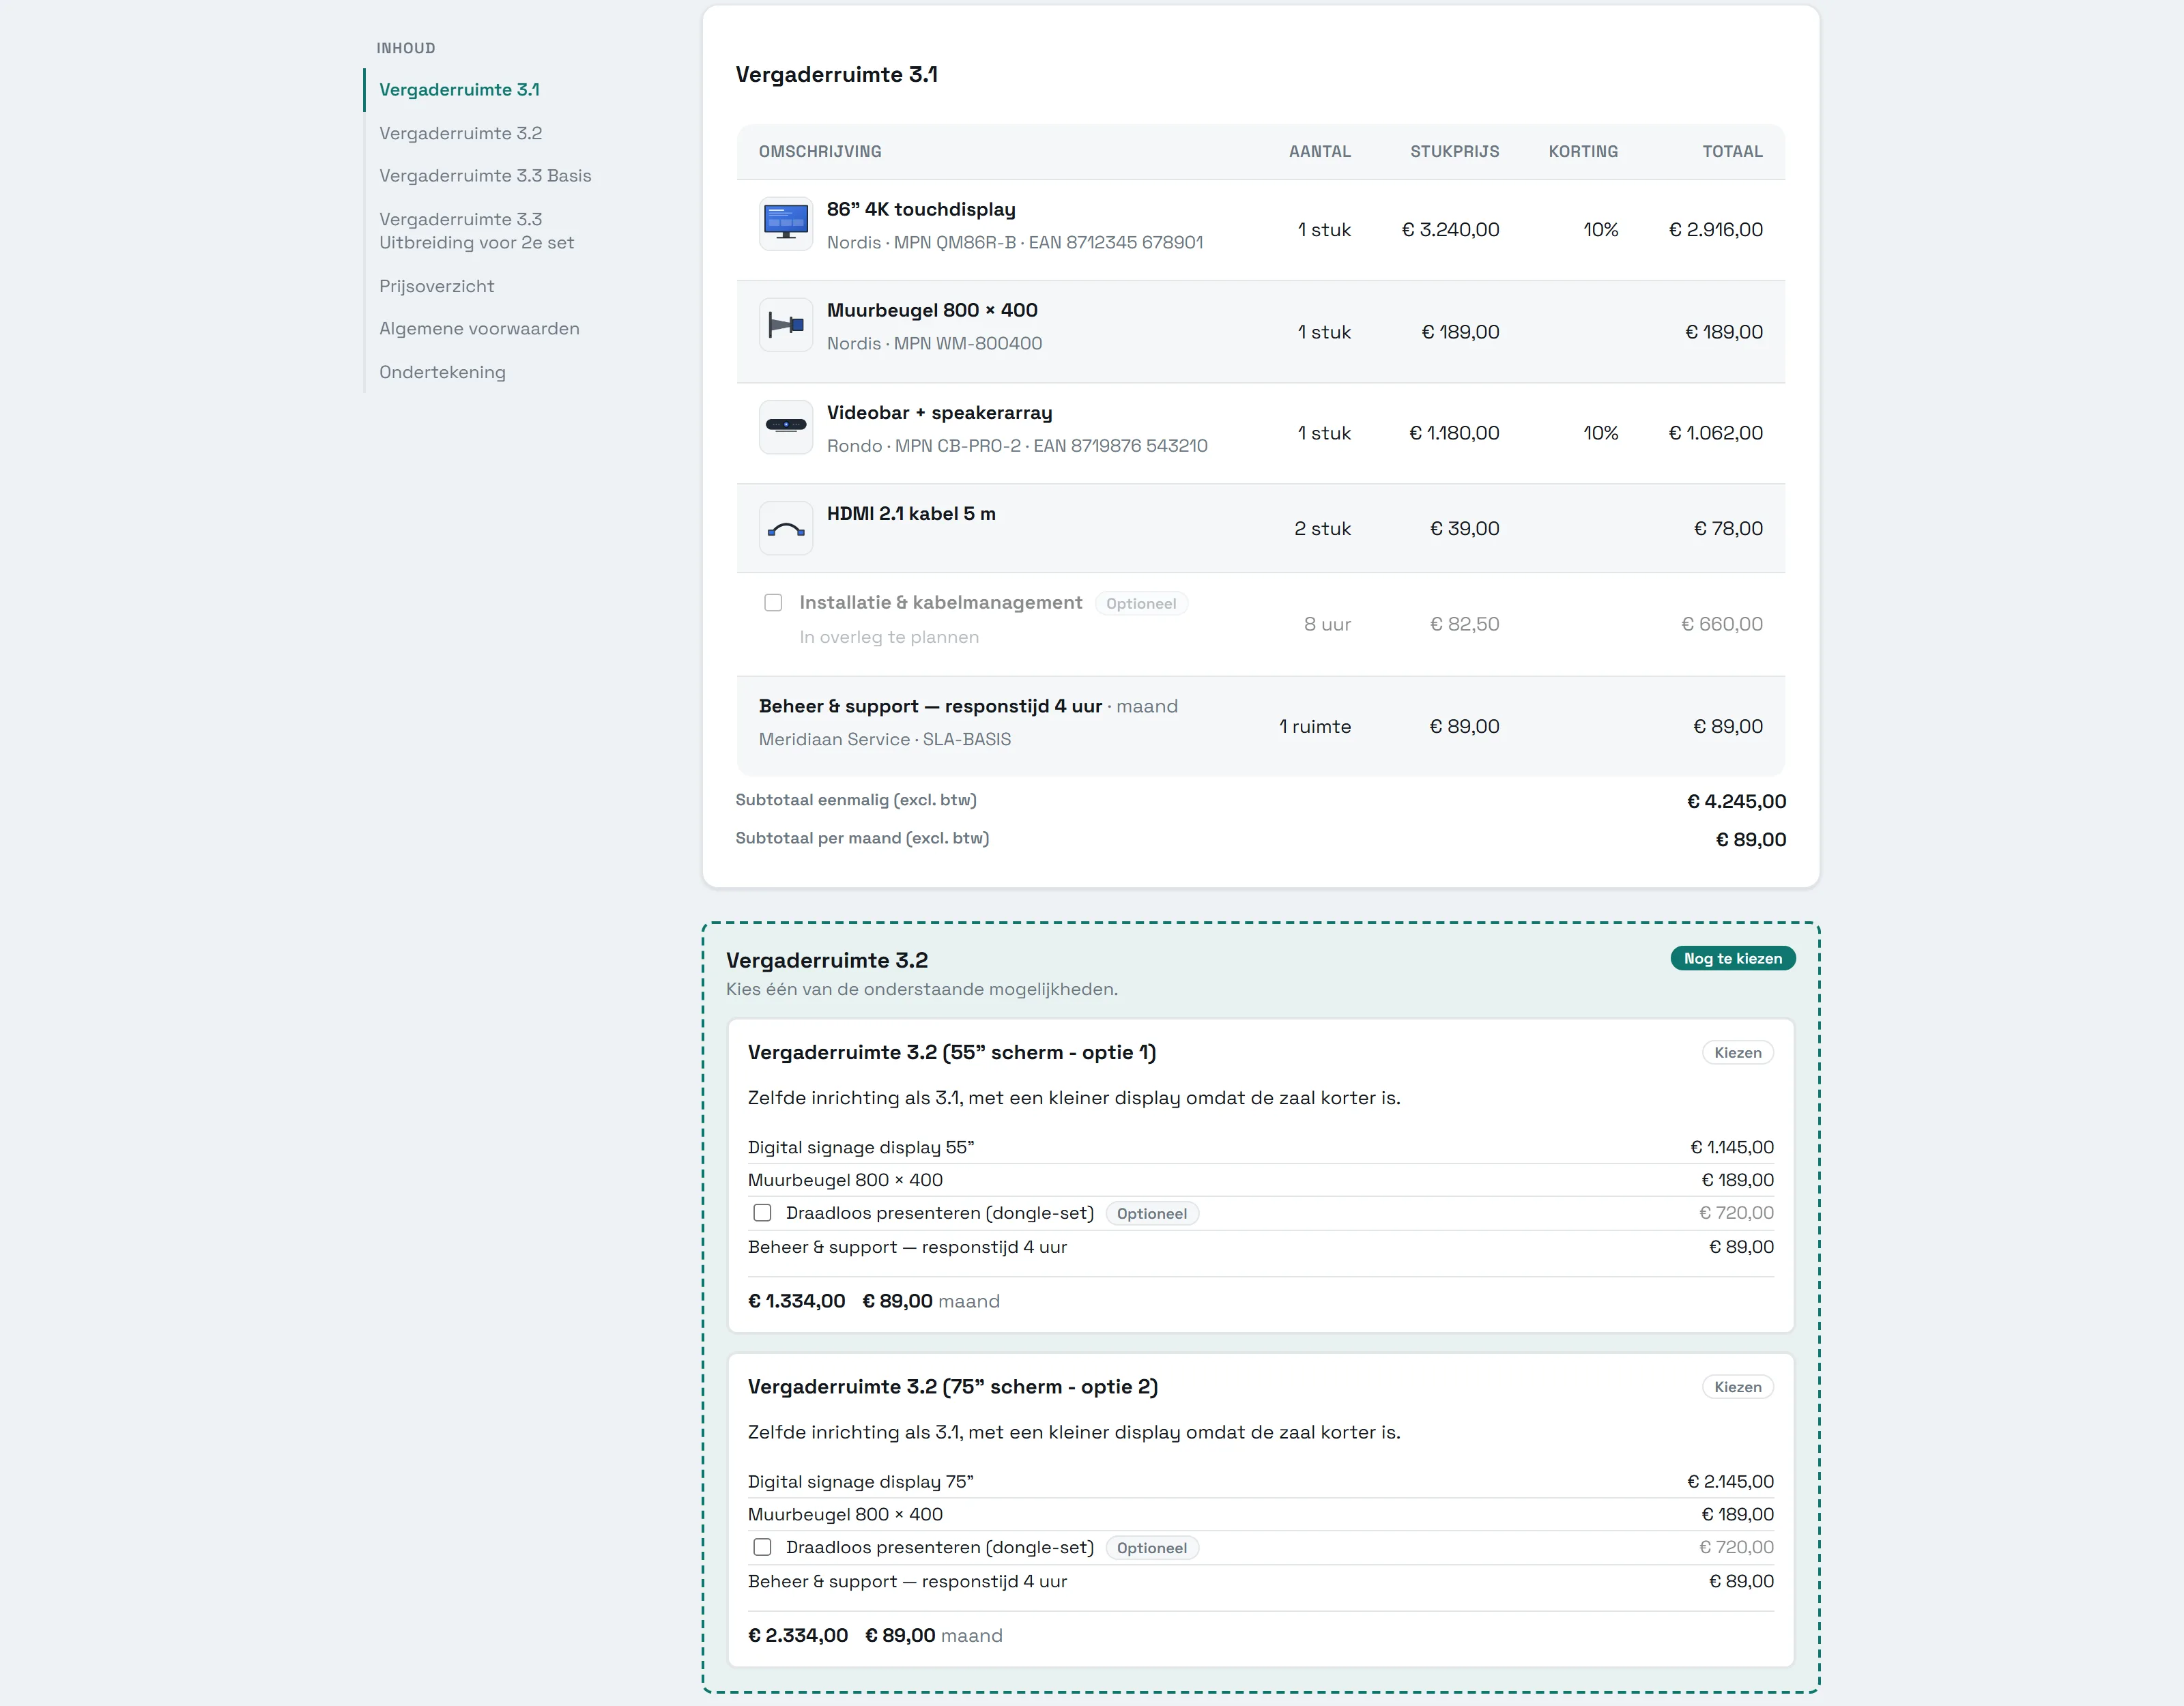Click the 1 ruimte quantity cell
The height and width of the screenshot is (1706, 2184).
click(1315, 726)
